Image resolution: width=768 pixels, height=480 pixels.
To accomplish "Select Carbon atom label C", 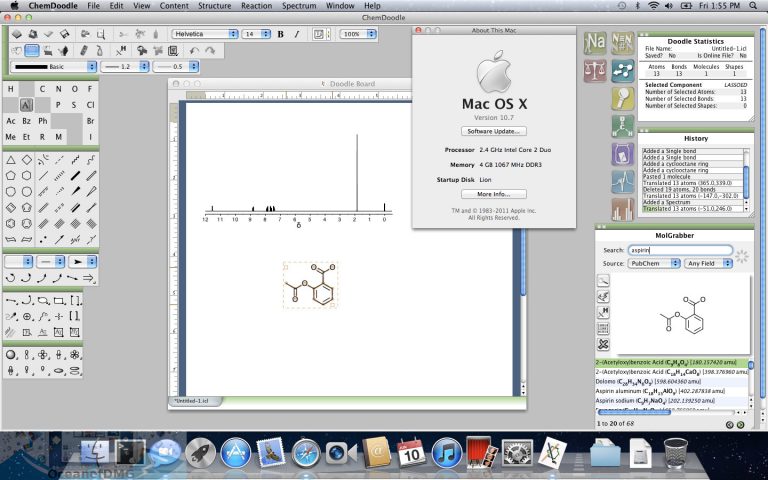I will coord(43,89).
